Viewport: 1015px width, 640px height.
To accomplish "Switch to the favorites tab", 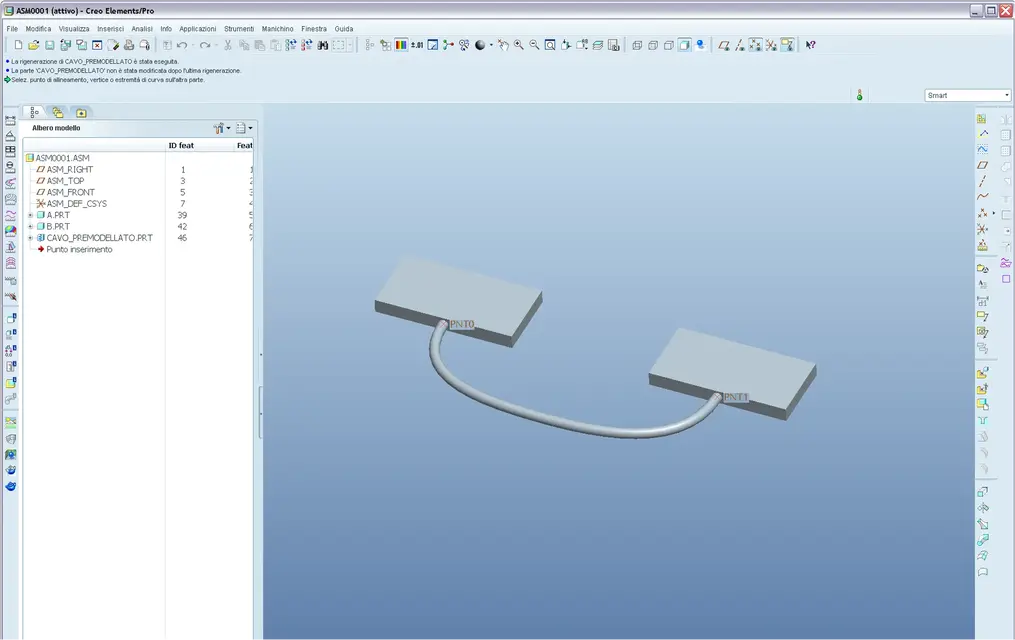I will click(x=81, y=113).
